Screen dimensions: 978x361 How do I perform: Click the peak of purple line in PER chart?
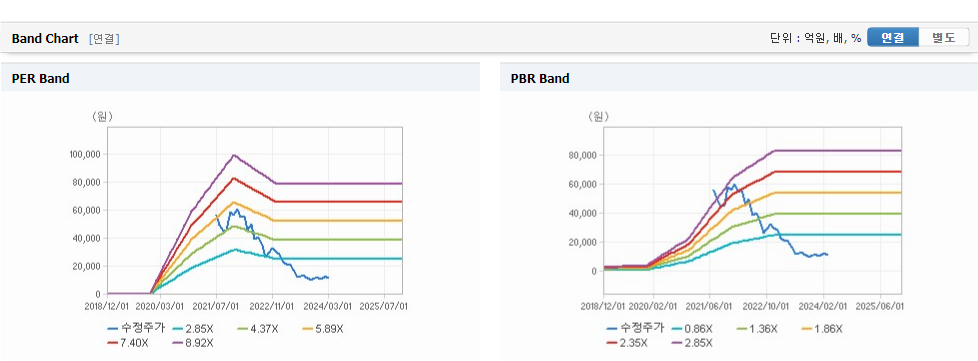pyautogui.click(x=234, y=155)
